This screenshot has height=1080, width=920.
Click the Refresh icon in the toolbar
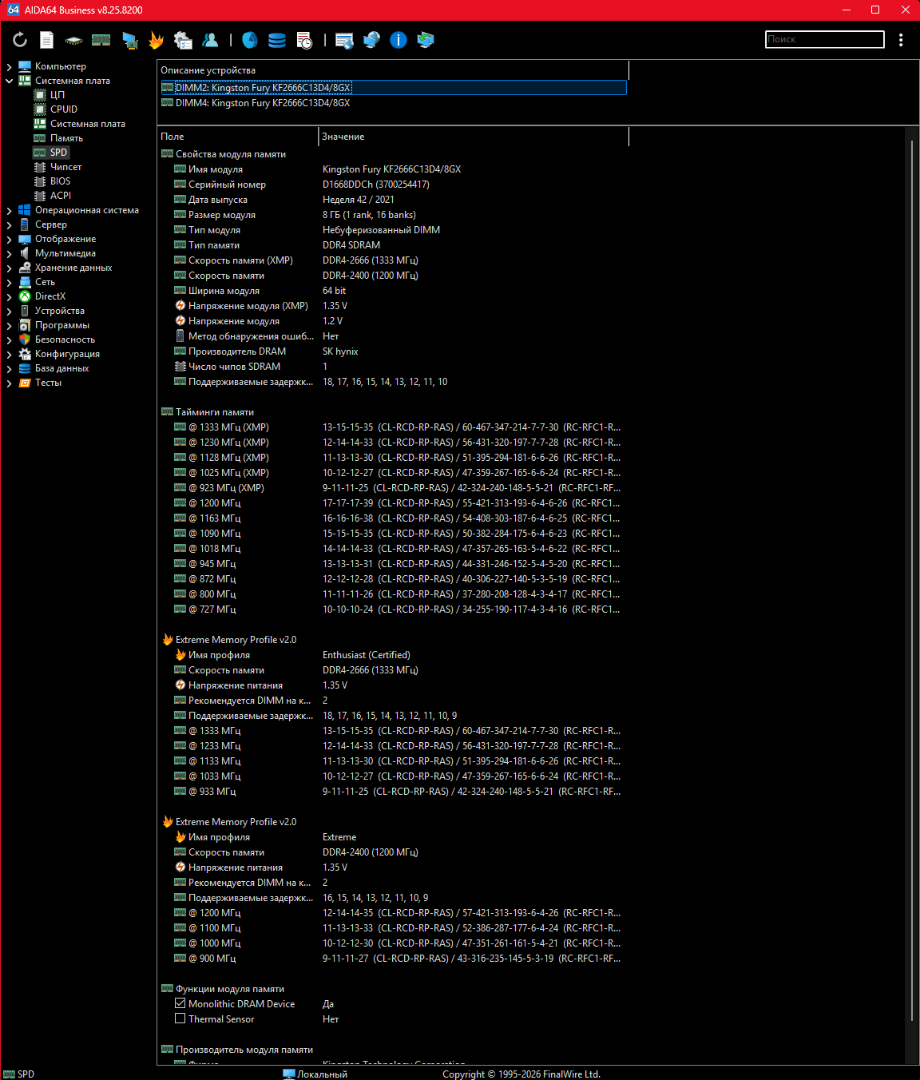click(20, 40)
